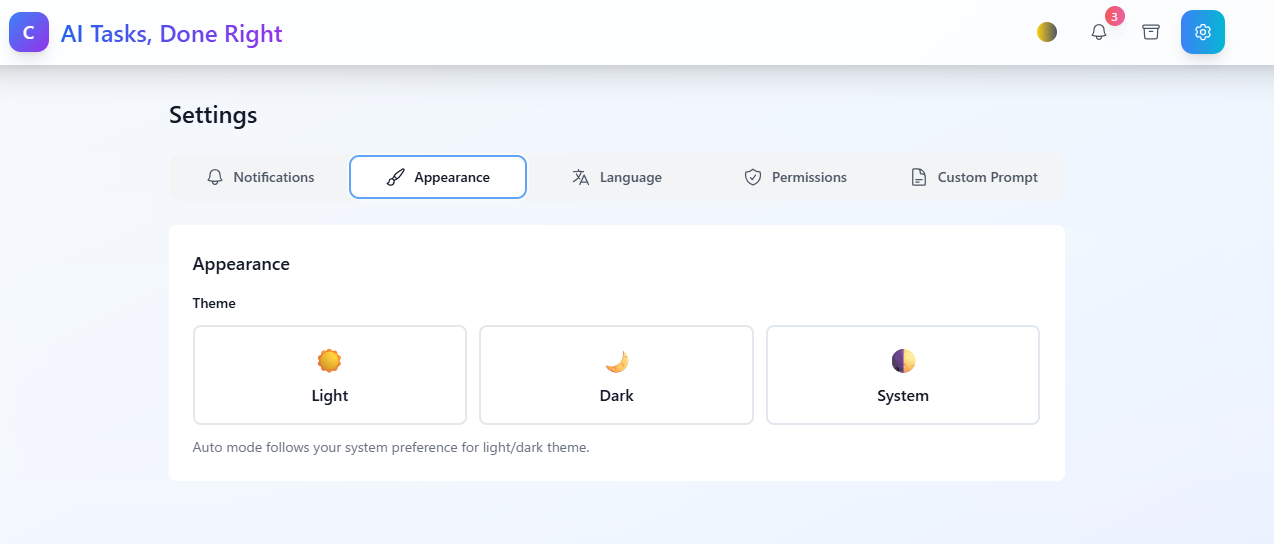The image size is (1274, 544).
Task: Click the Theme label
Action: [x=214, y=303]
